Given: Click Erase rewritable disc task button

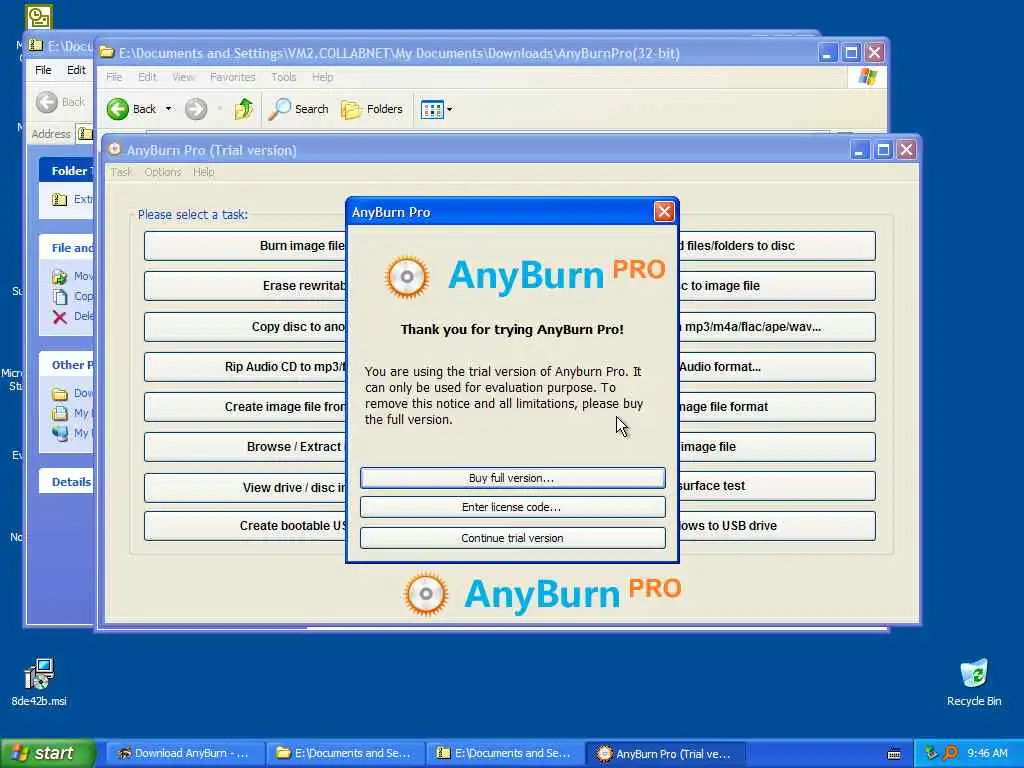Looking at the screenshot, I should (x=245, y=285).
